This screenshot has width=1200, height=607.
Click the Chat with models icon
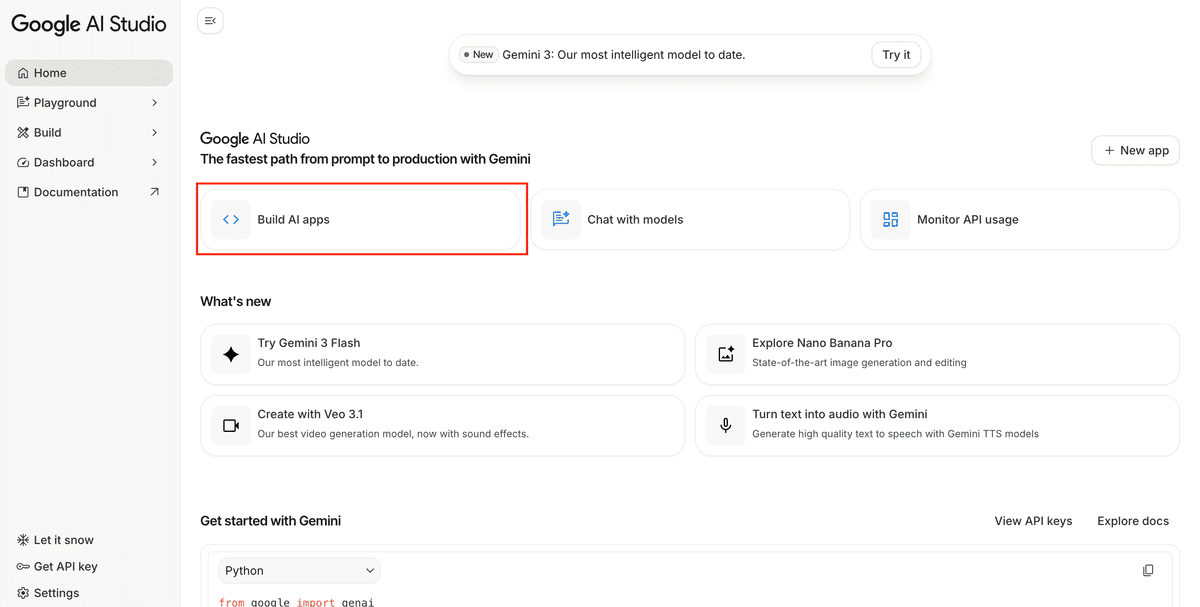pos(561,220)
